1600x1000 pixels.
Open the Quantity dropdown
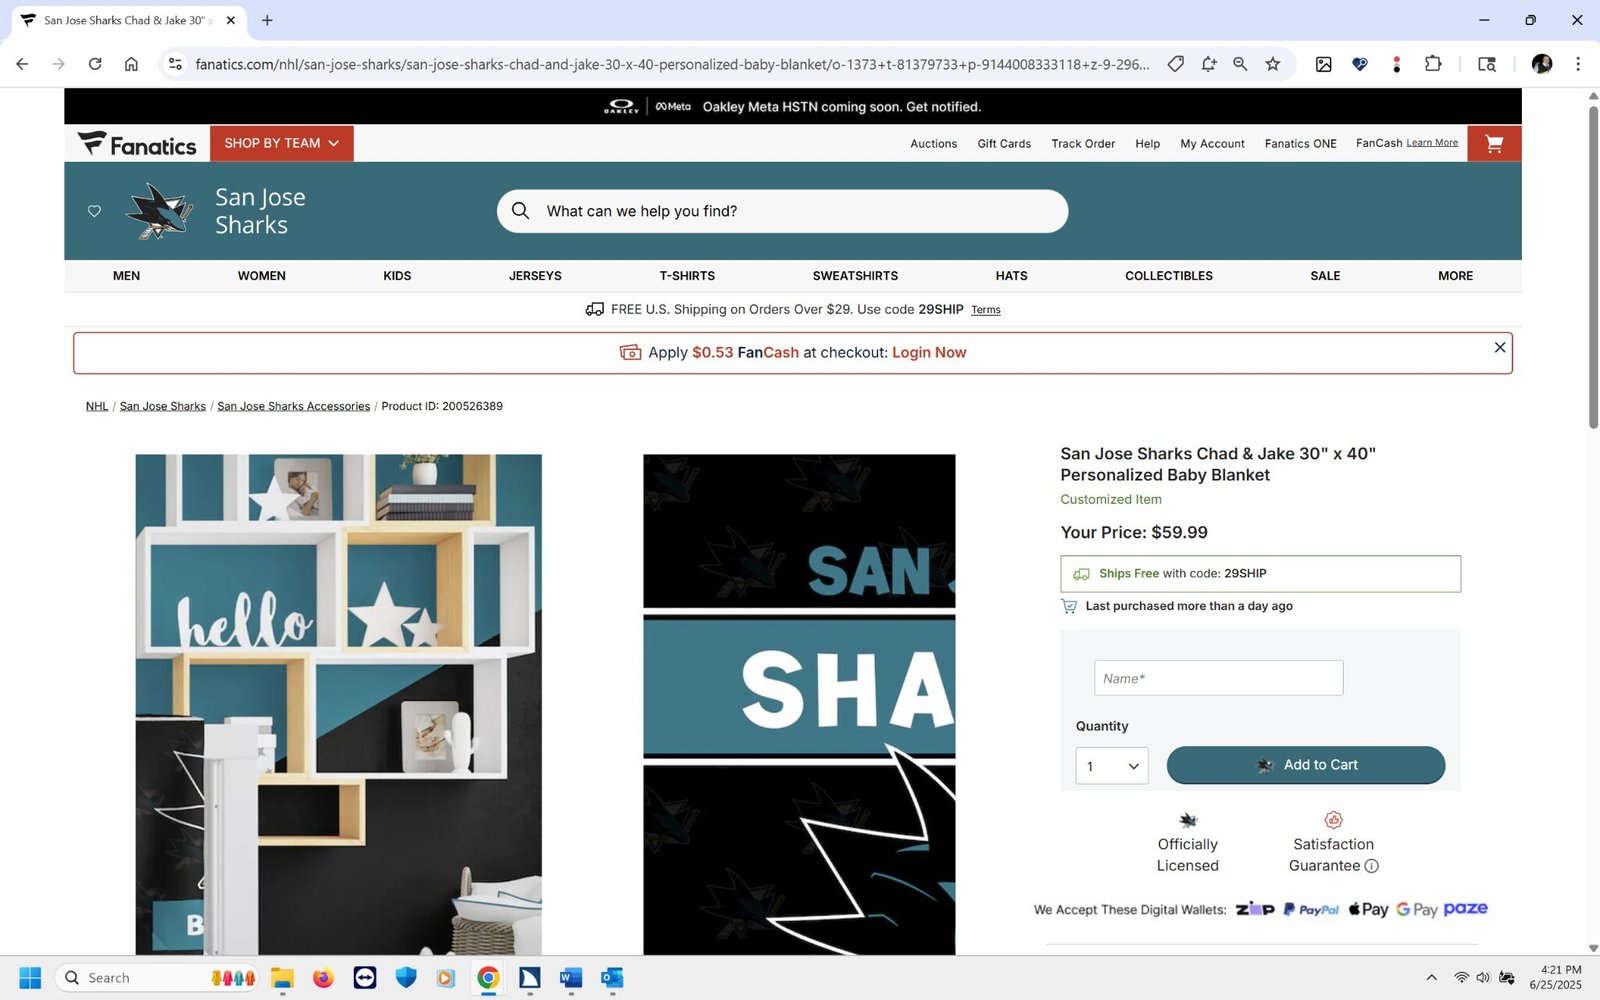click(1112, 766)
